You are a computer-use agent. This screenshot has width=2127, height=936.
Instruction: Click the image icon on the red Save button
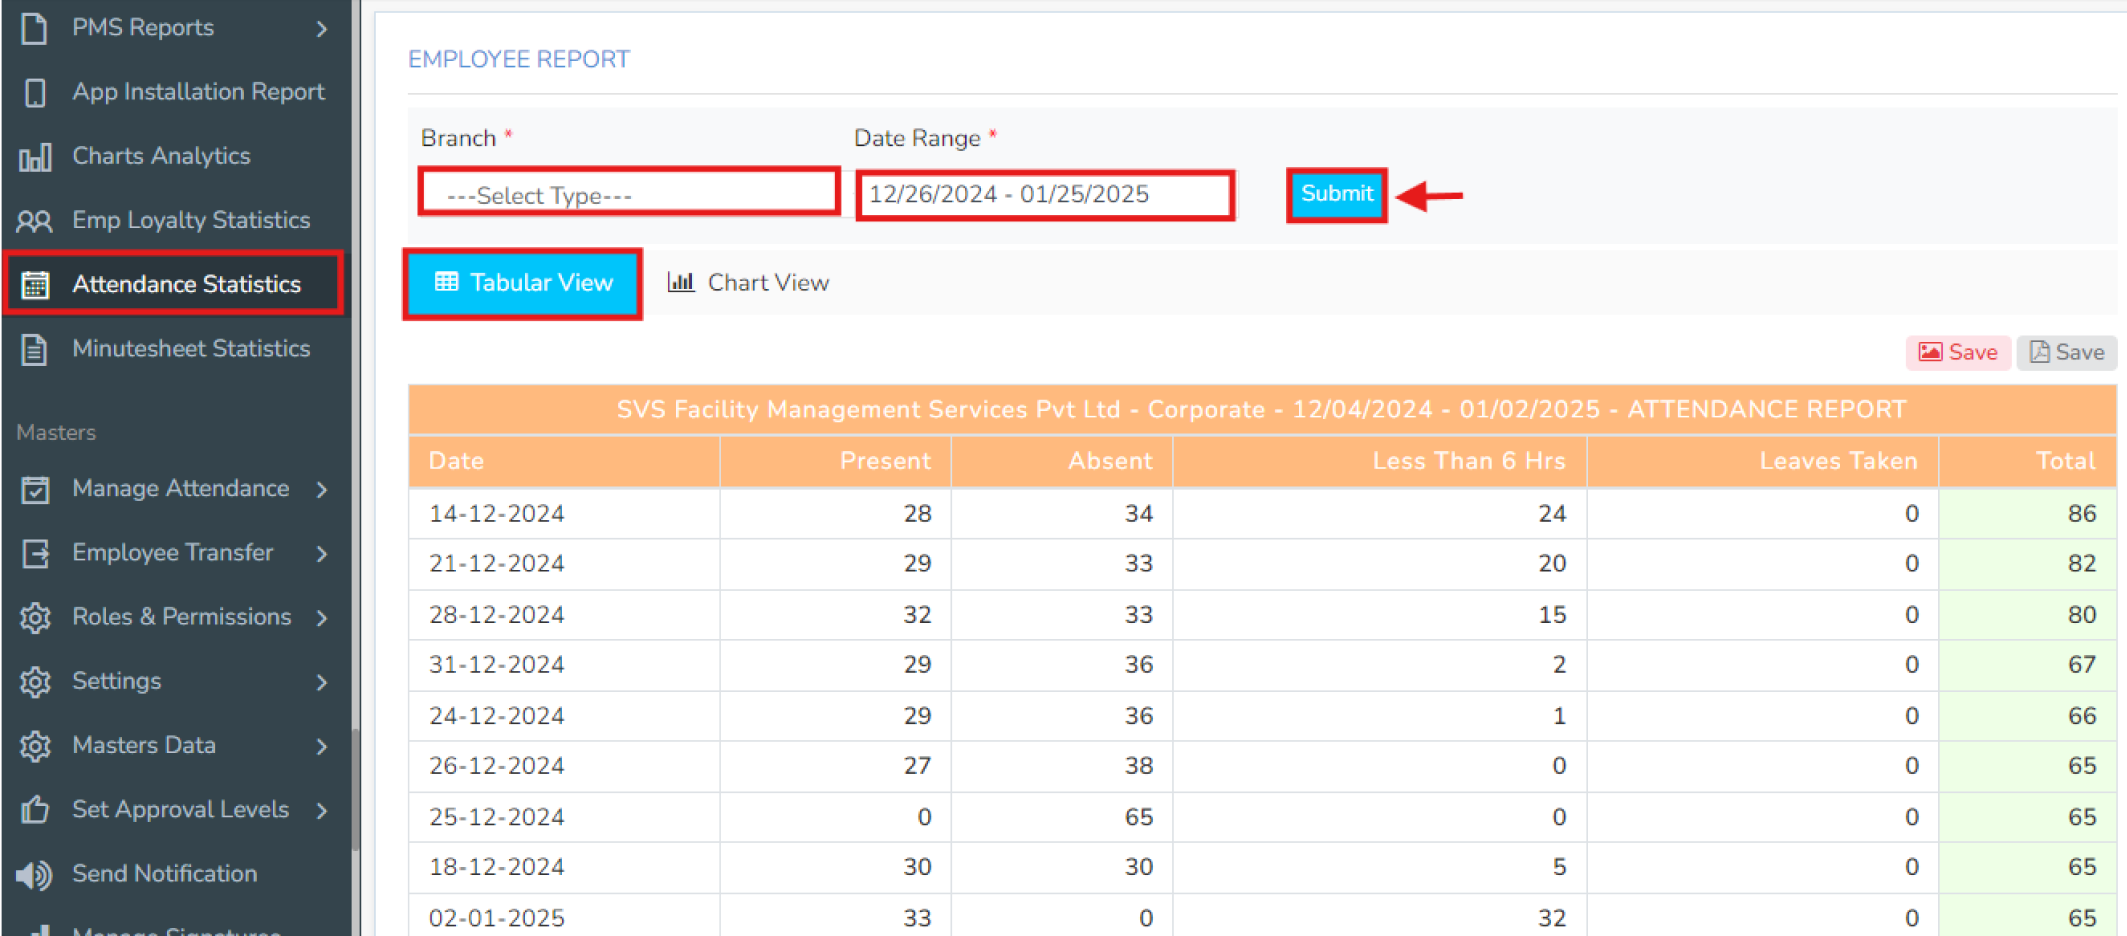1930,352
